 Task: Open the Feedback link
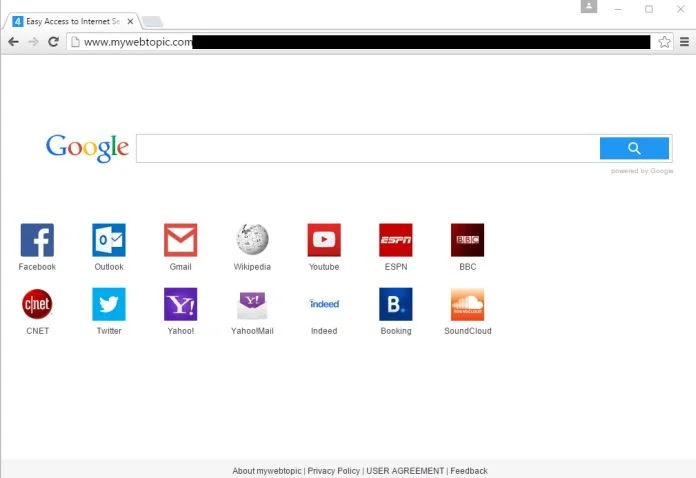469,471
